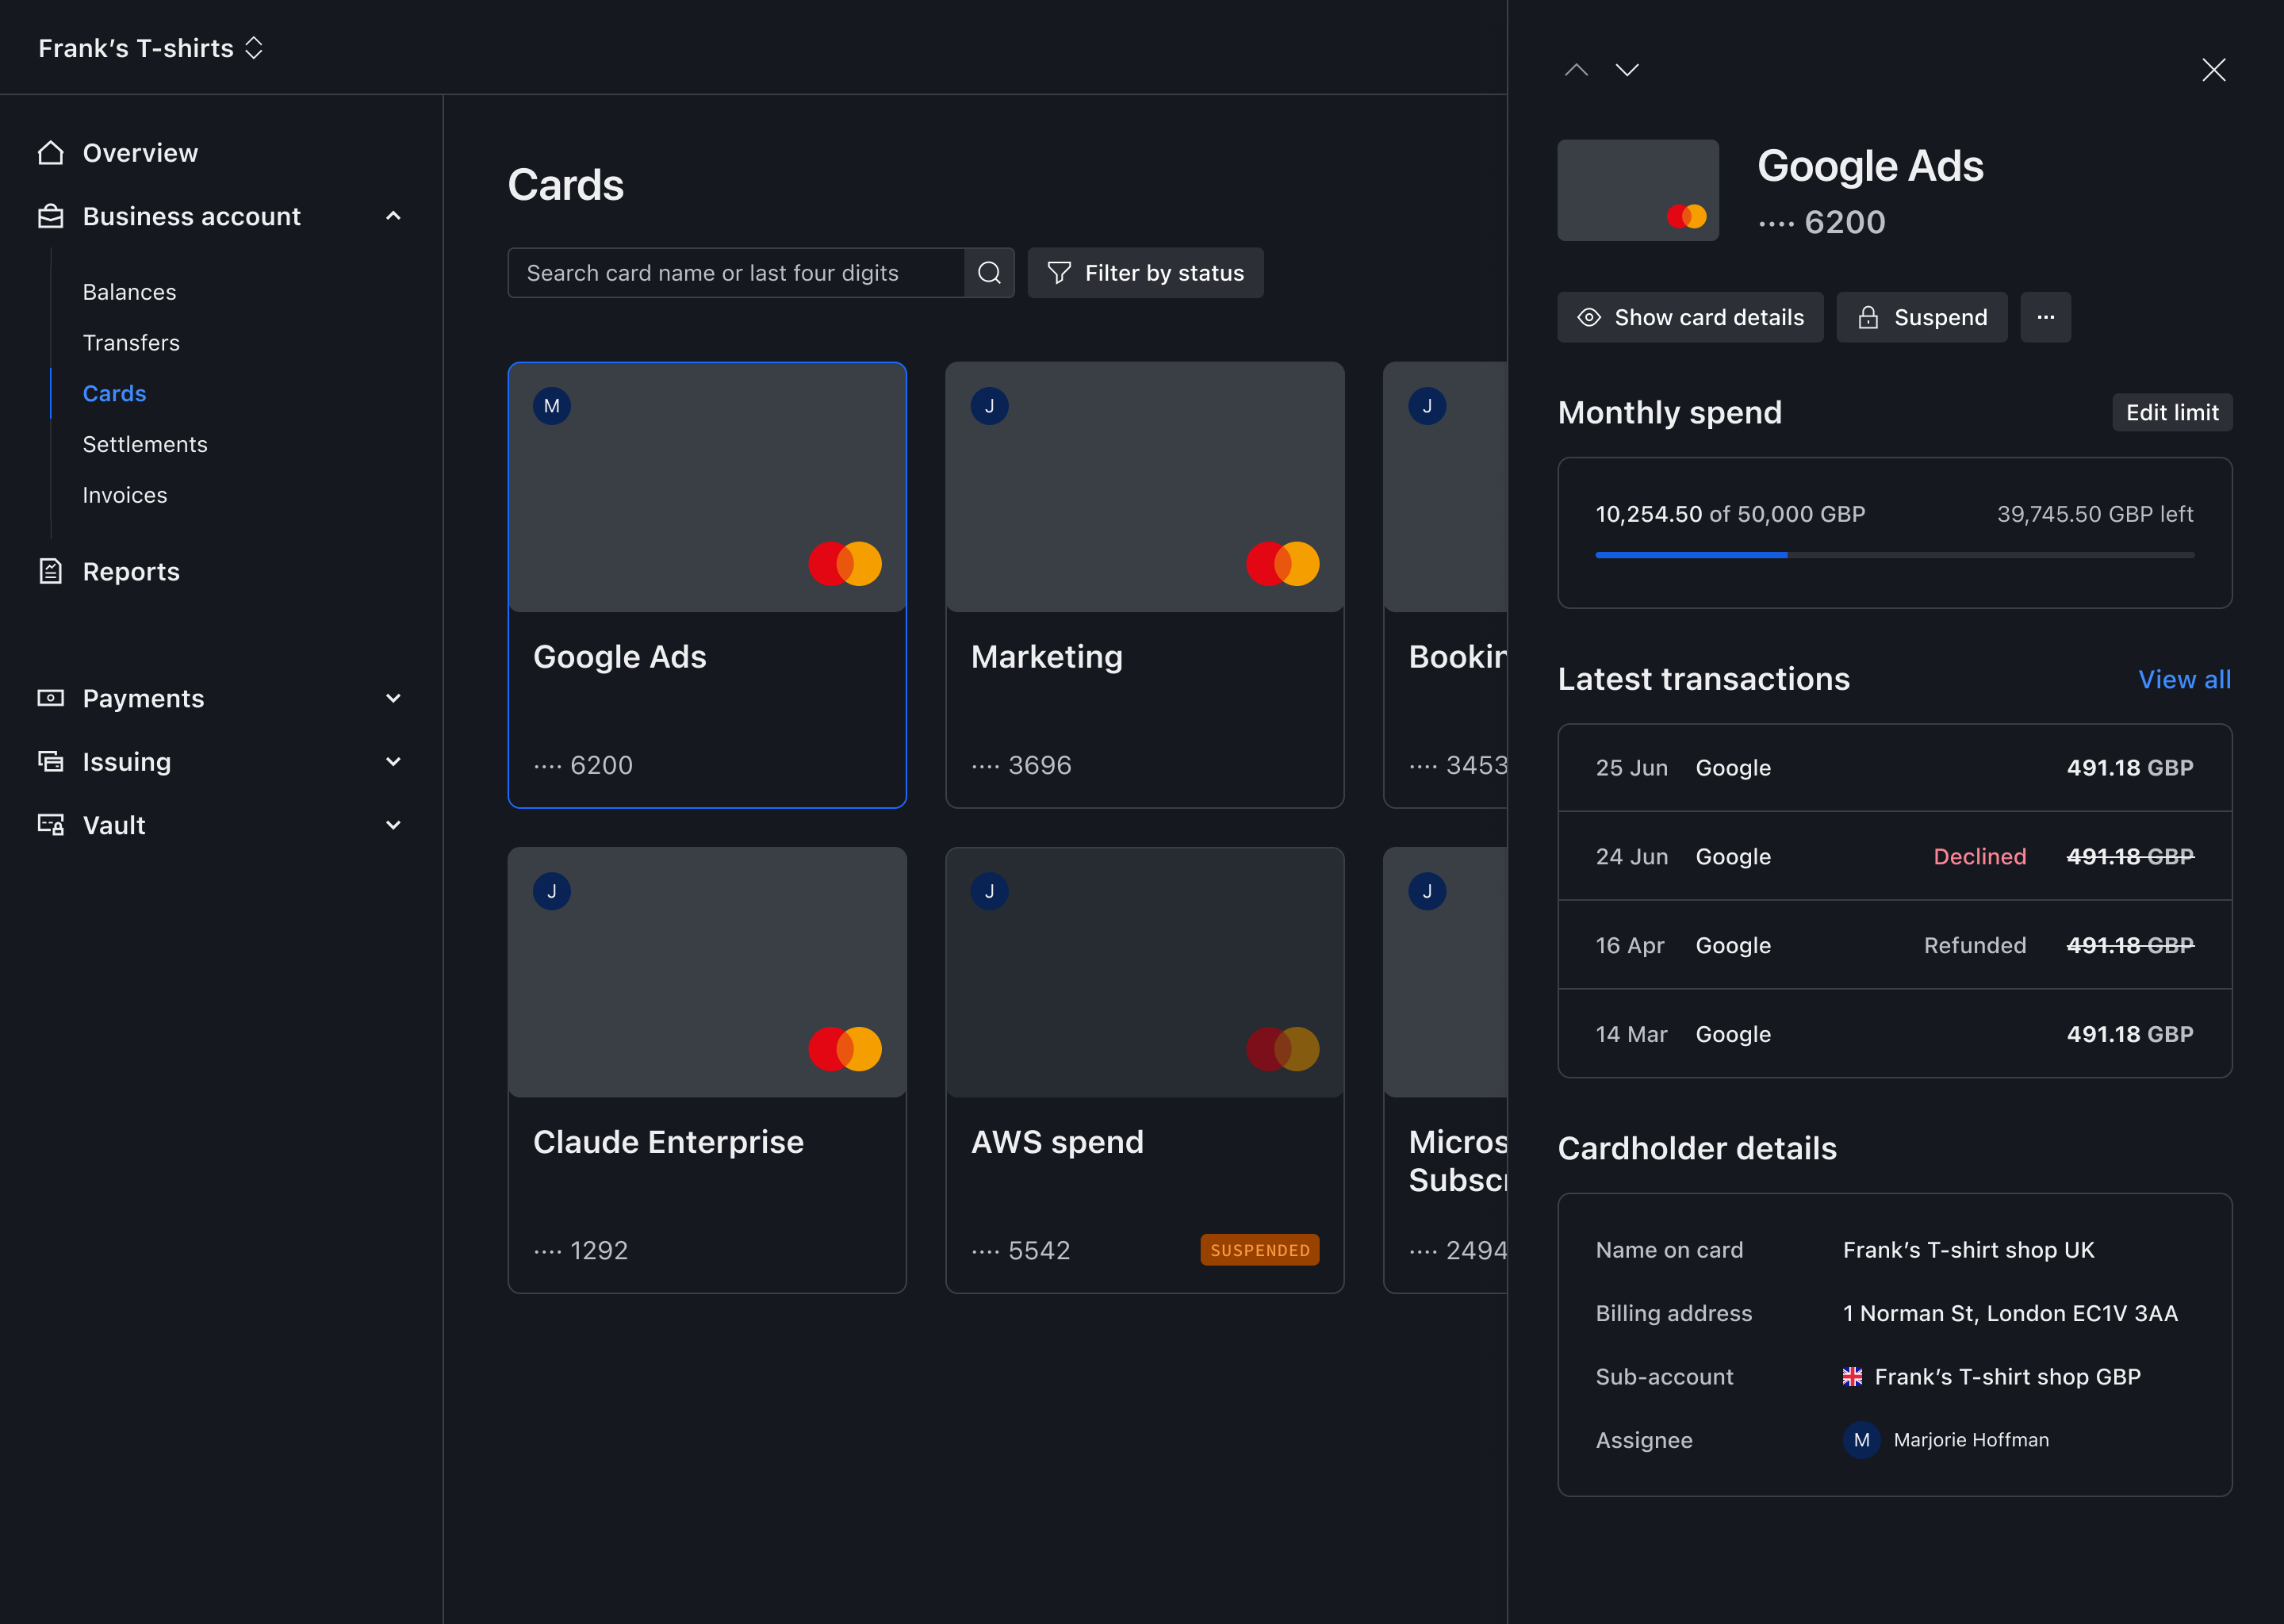The image size is (2284, 1624).
Task: Click the J avatar on AWS spend card
Action: [989, 891]
